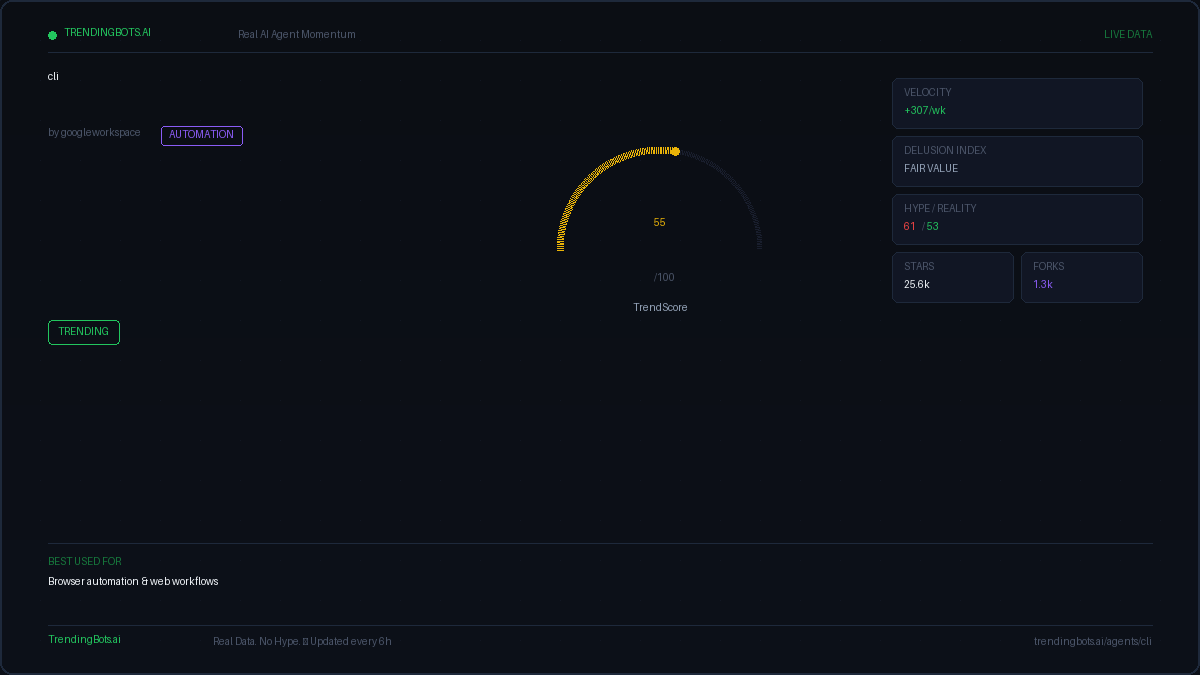
Task: Click the green status dot beside TRENDINGBOTS.AI
Action: point(52,35)
